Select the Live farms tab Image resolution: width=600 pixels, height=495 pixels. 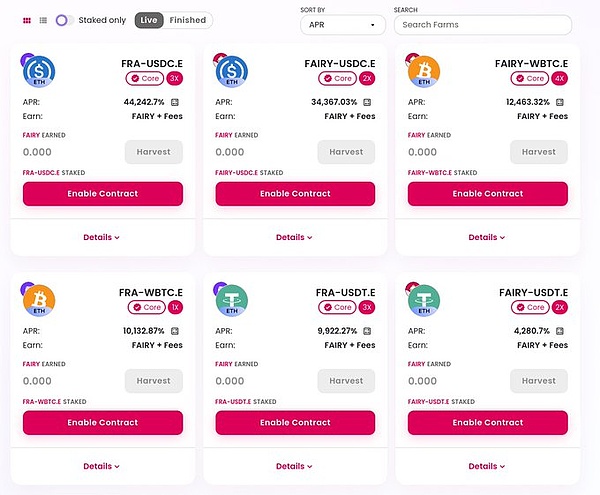click(x=149, y=20)
